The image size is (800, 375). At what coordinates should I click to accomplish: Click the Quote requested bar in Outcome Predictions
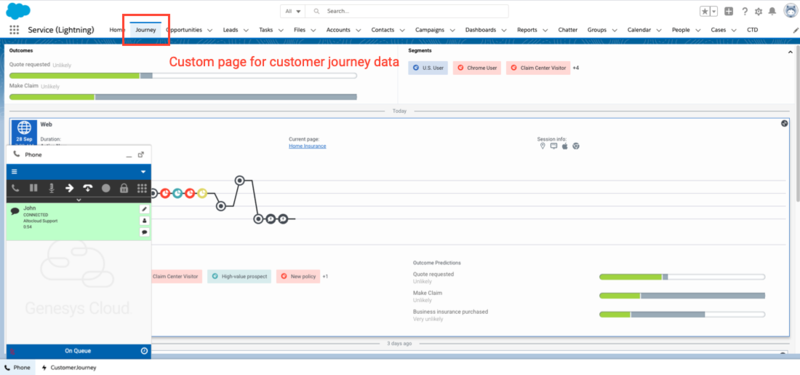coord(682,277)
